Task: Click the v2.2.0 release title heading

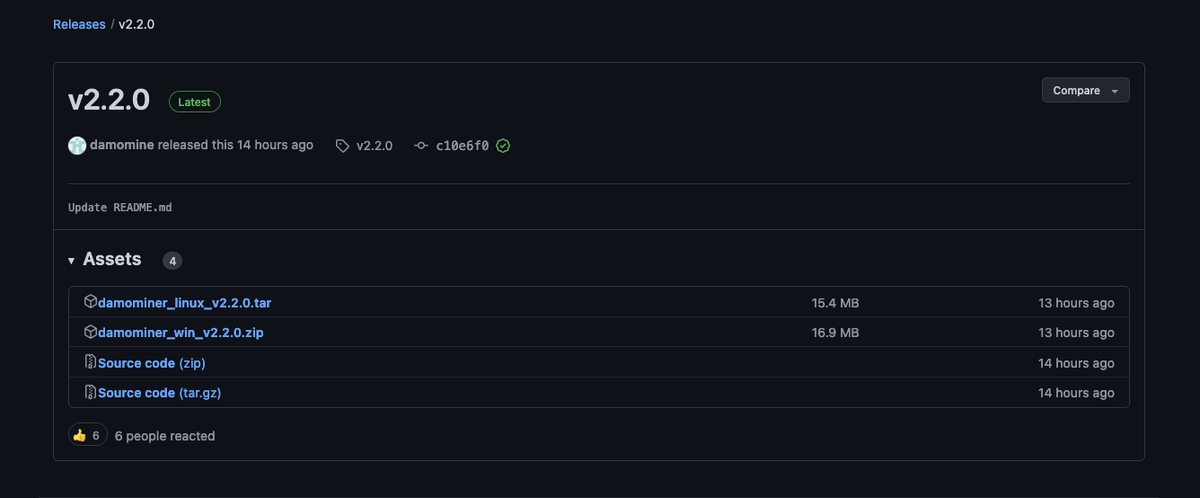Action: [x=109, y=100]
